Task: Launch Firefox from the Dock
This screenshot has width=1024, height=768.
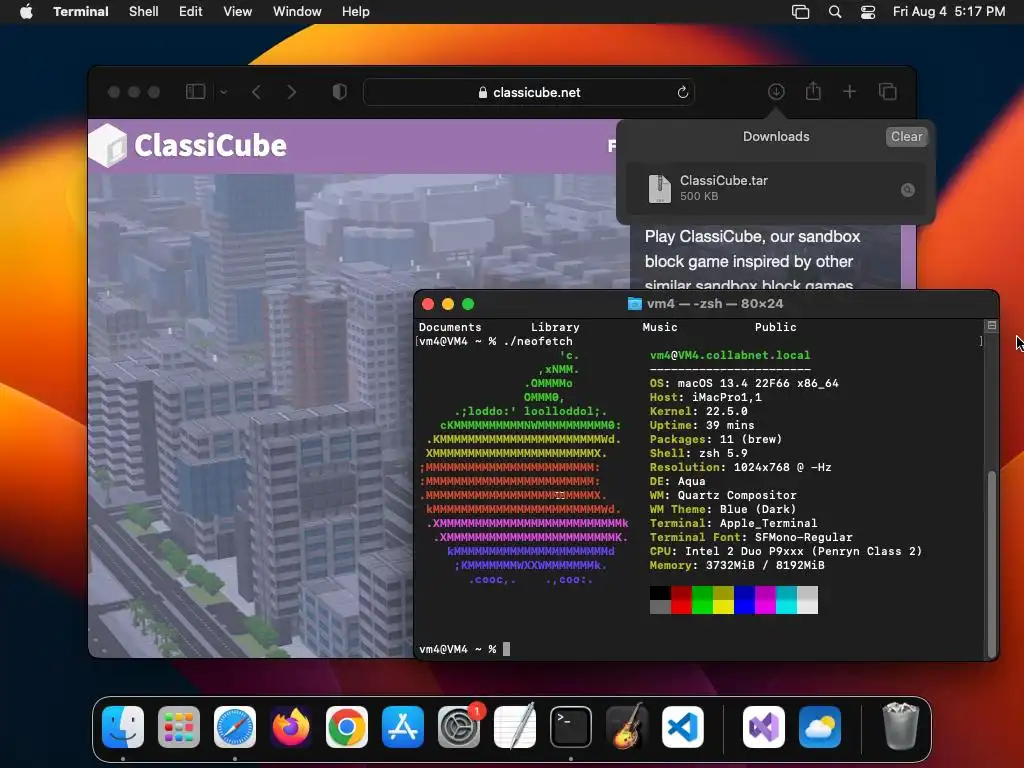Action: [x=291, y=727]
